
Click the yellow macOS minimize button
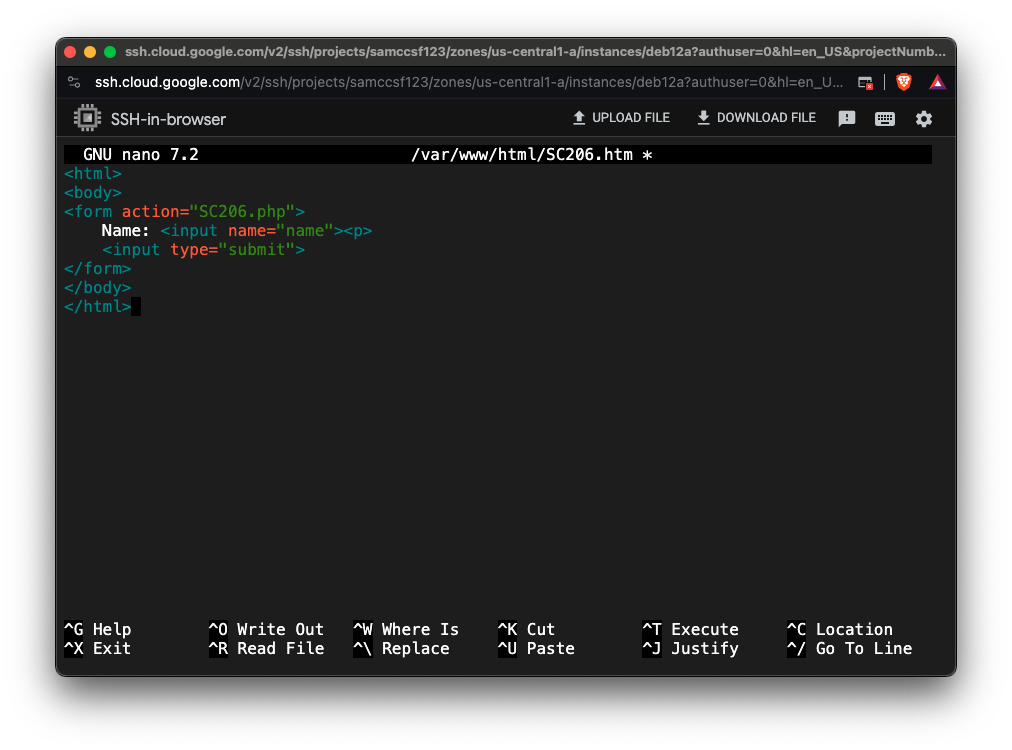[90, 52]
